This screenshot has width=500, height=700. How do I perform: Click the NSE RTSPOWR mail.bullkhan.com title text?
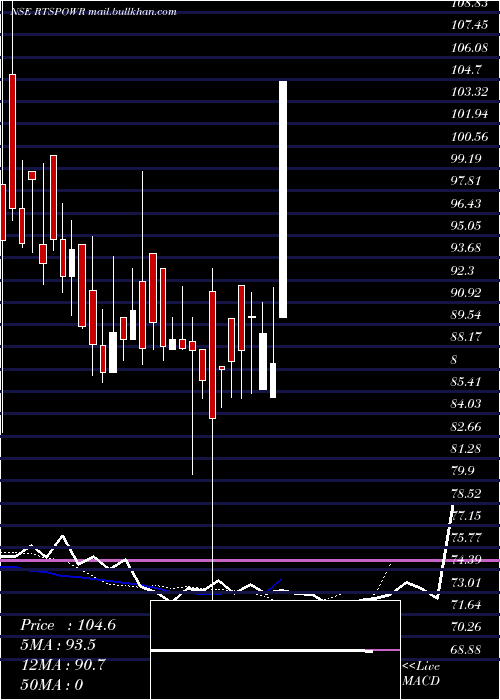pos(92,12)
